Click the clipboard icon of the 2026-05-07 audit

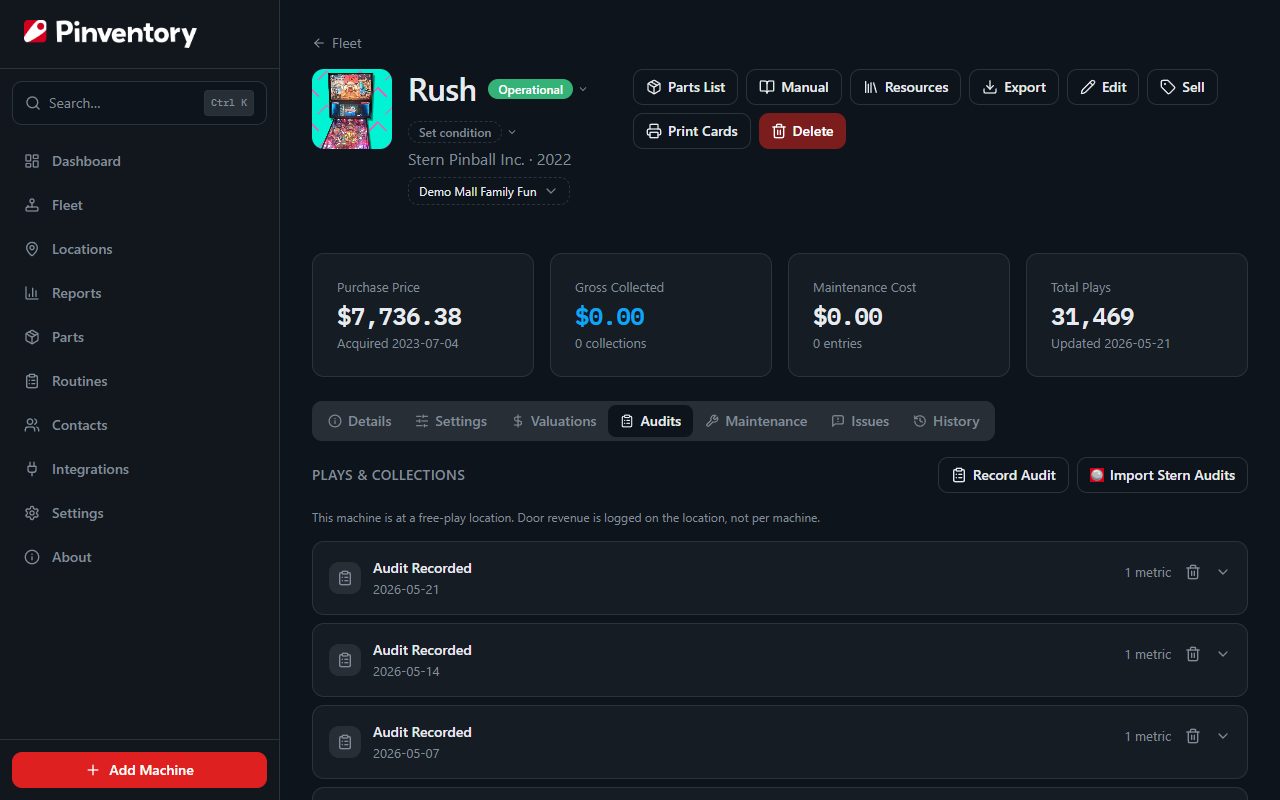(345, 742)
